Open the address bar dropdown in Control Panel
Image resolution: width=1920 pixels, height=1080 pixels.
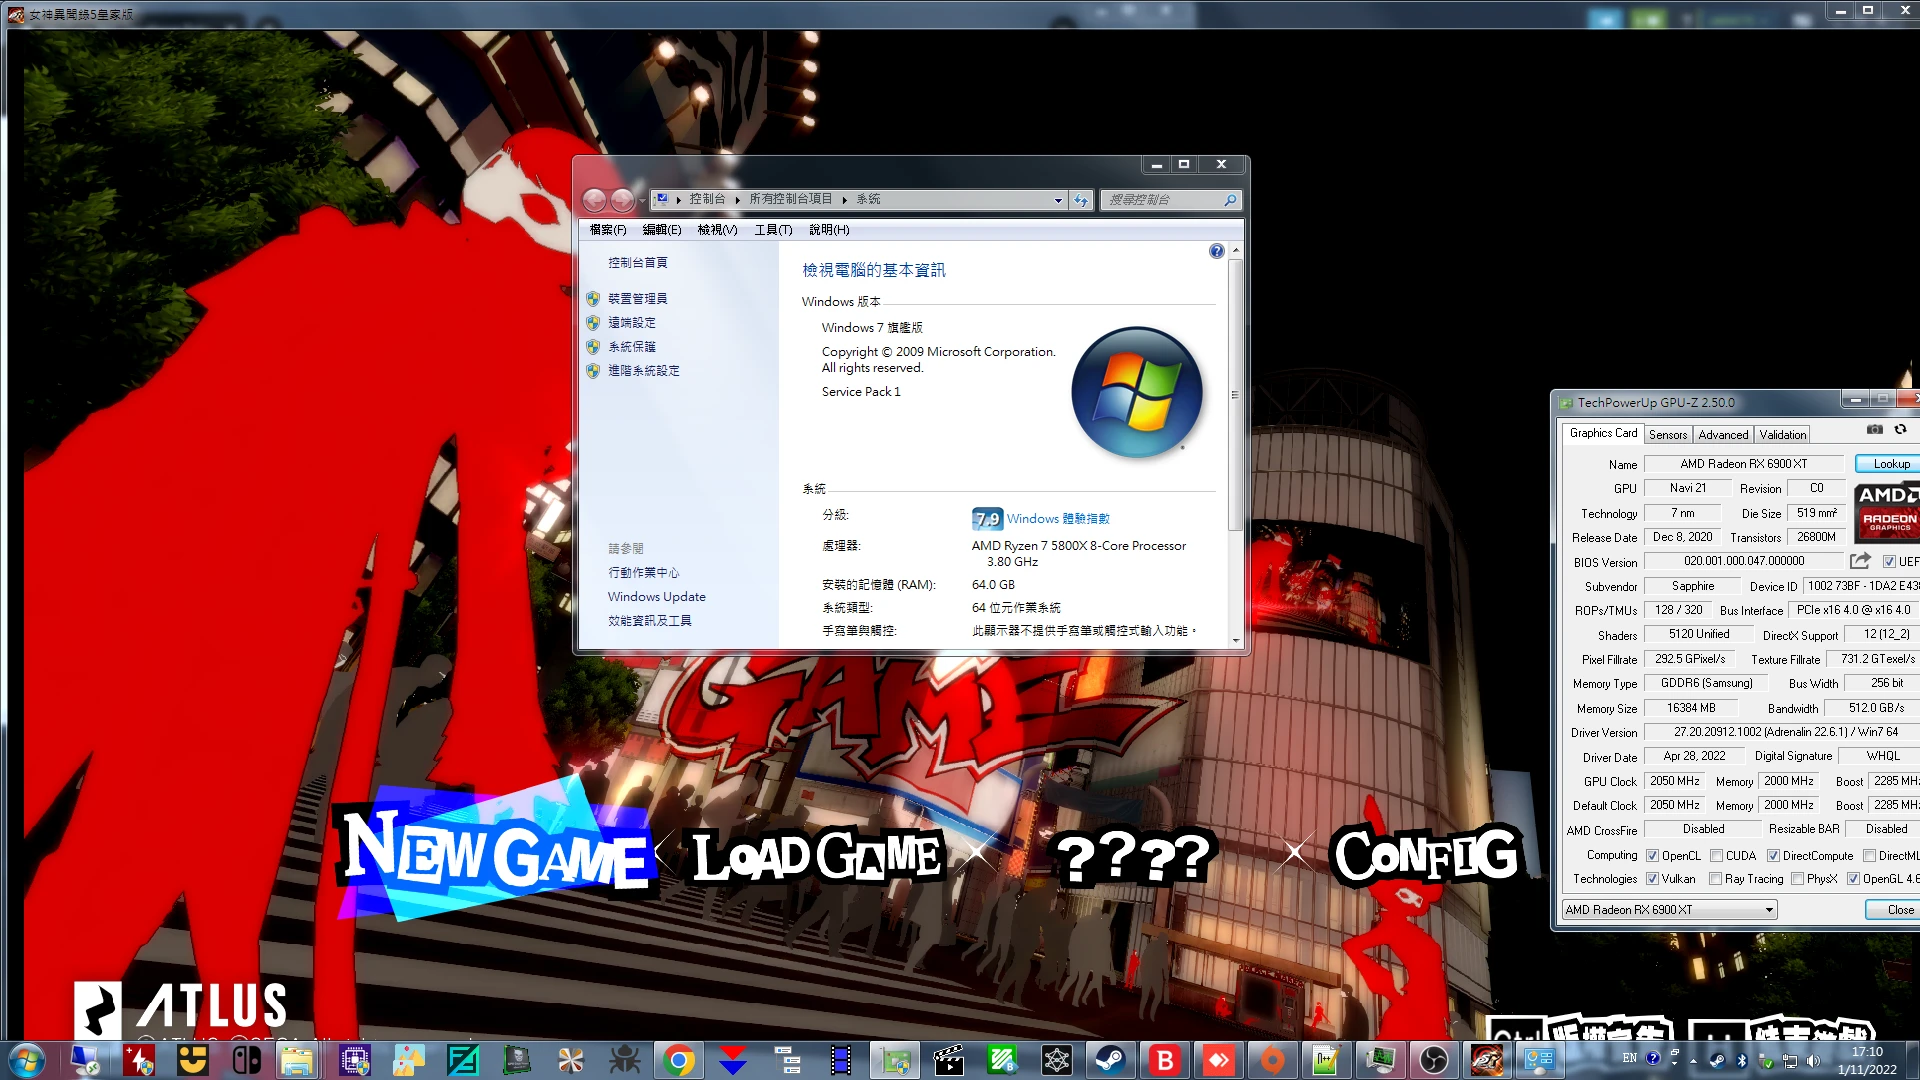1058,200
